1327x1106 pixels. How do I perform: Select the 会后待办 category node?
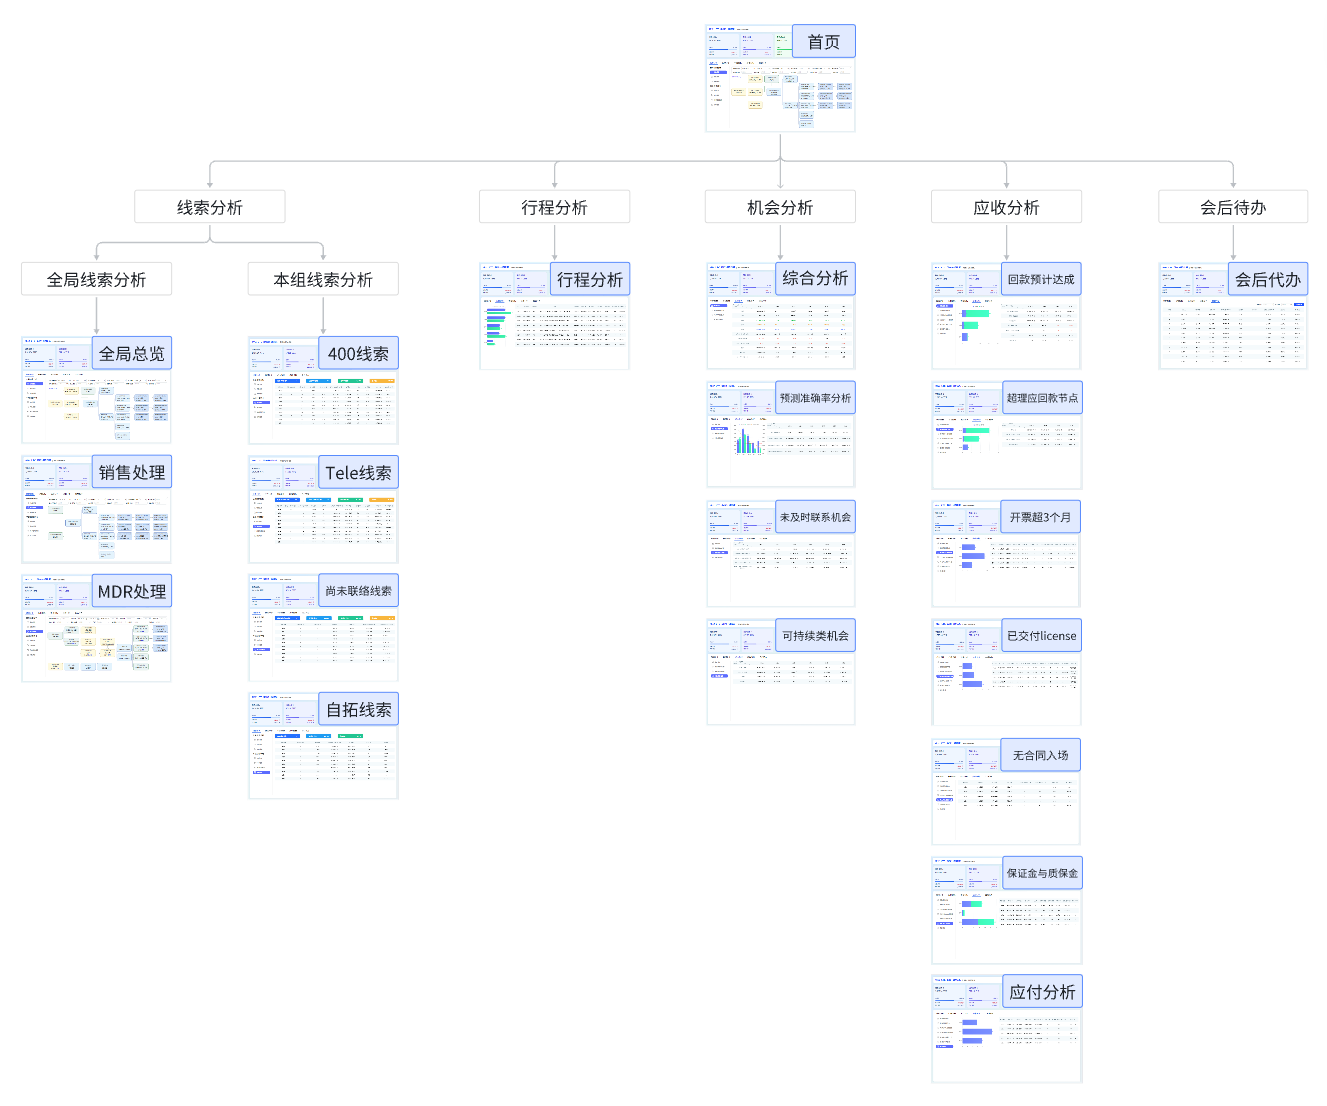click(1233, 207)
